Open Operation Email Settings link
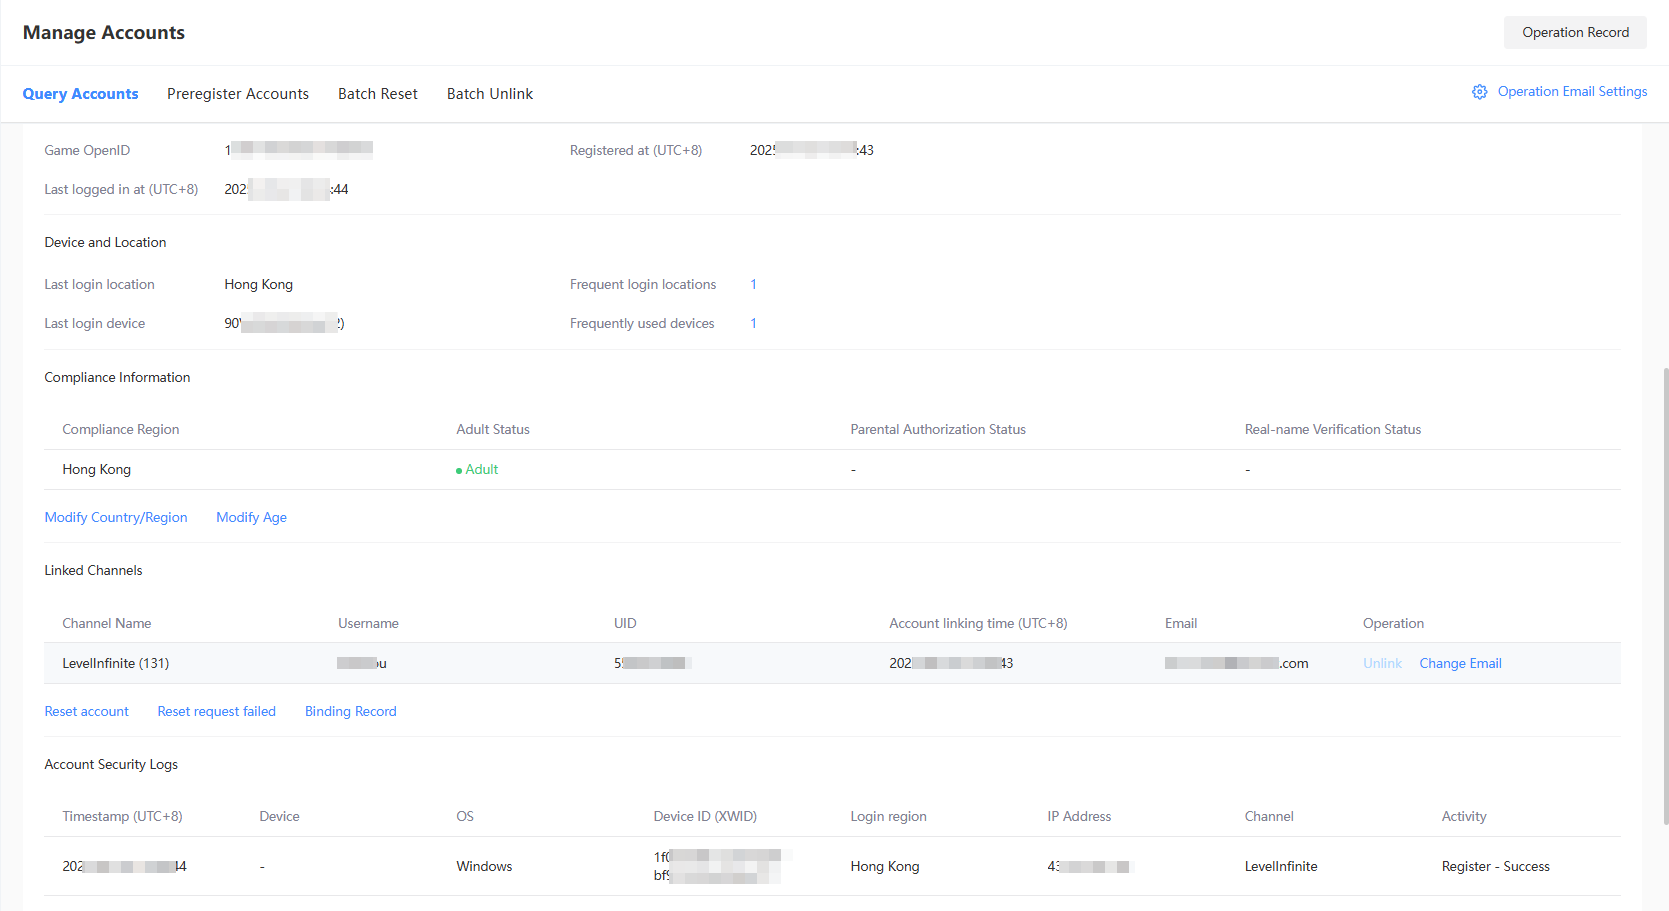Screen dimensions: 1669x911 point(1571,92)
